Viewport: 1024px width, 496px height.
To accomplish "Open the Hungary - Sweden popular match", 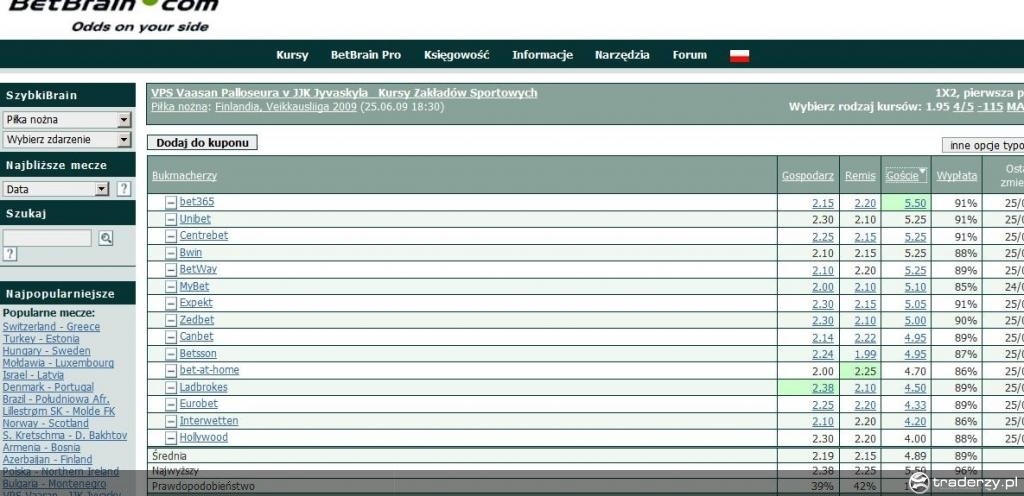I will click(x=46, y=350).
